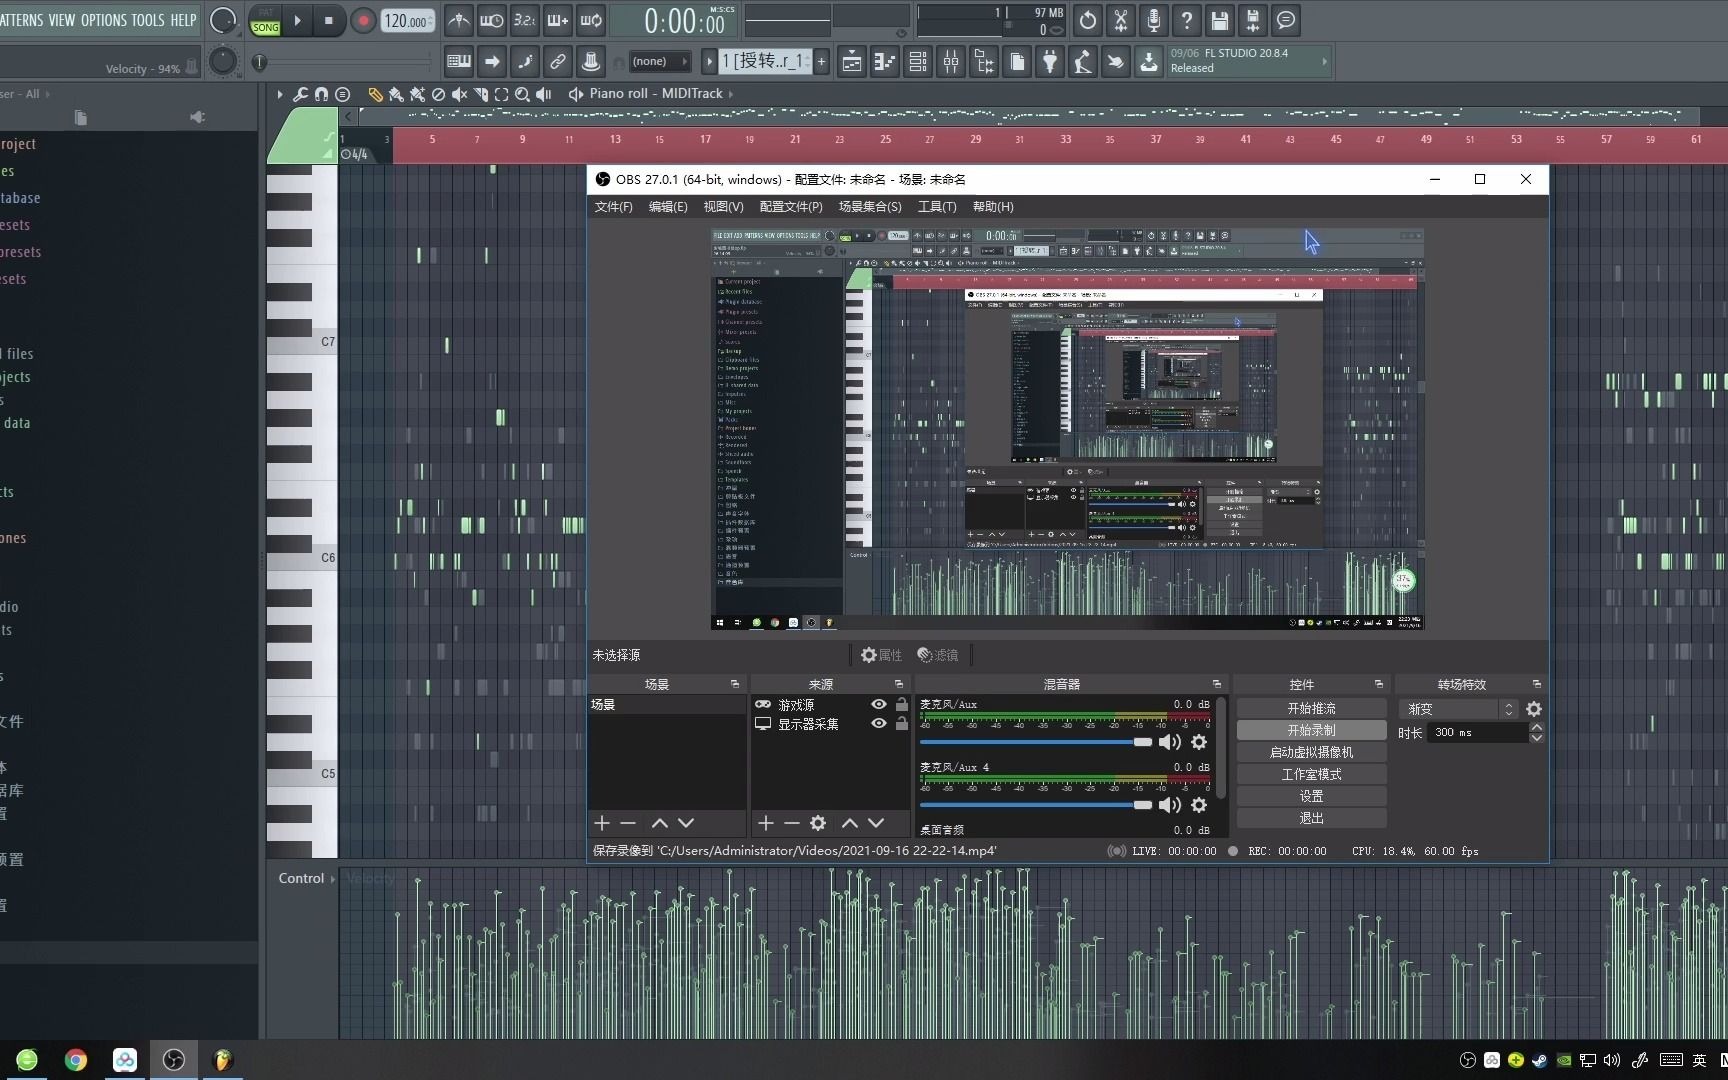1728x1080 pixels.
Task: Select the piano roll draw pencil tool
Action: point(375,94)
